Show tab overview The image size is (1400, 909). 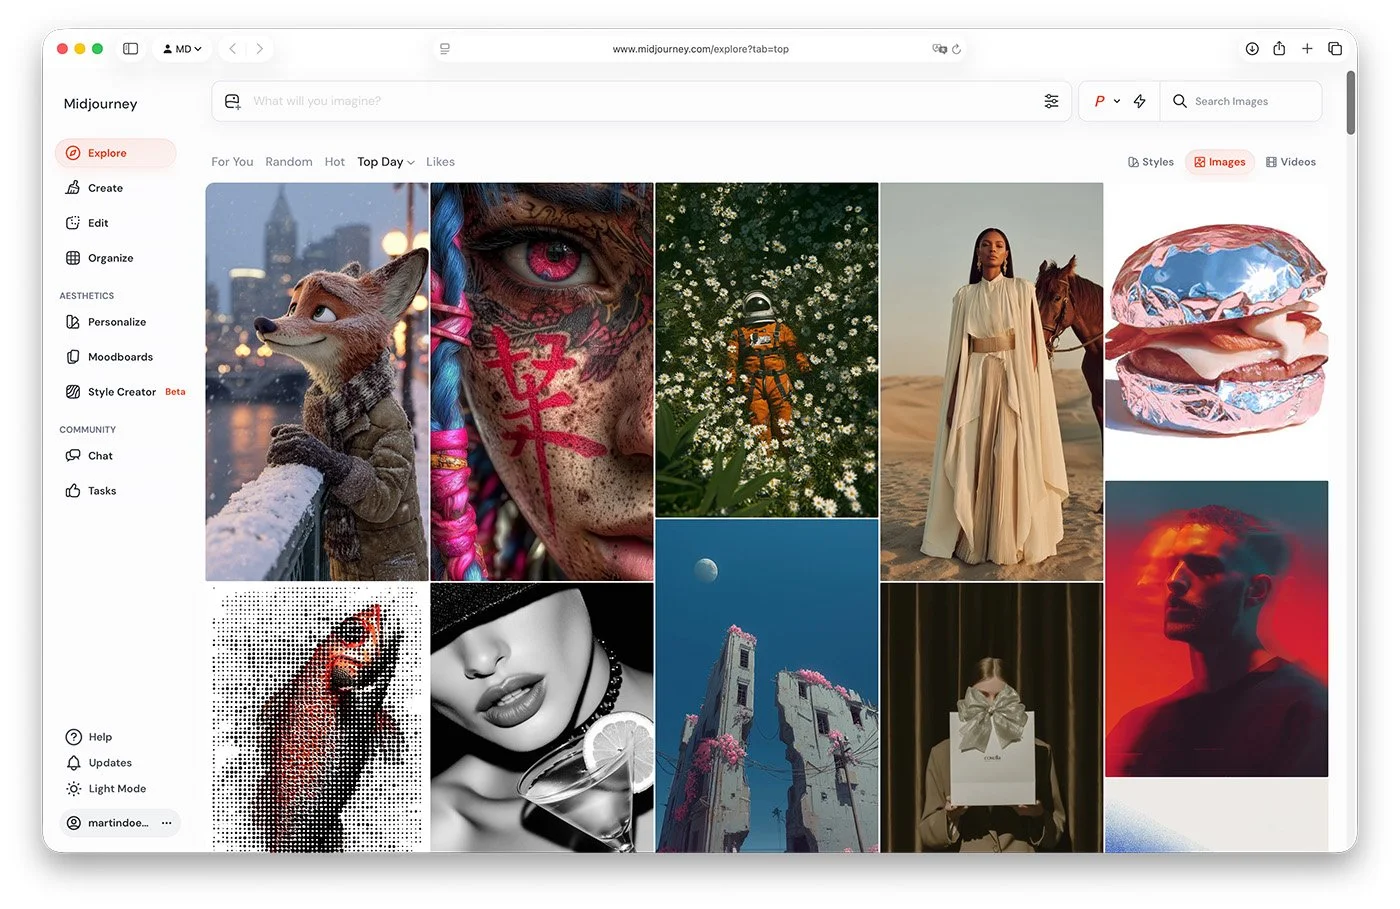point(1335,48)
